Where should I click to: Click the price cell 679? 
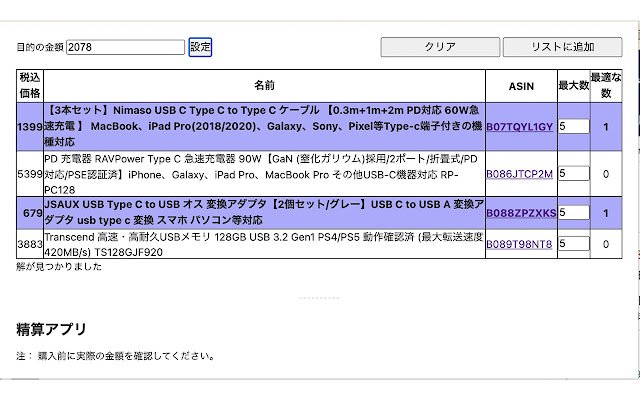pos(30,213)
